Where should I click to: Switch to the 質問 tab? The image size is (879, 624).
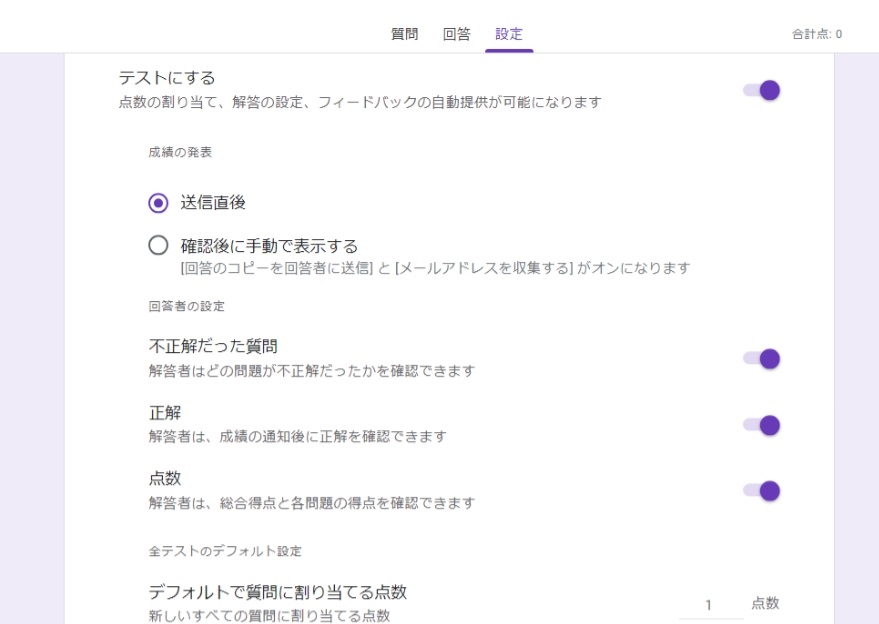[x=404, y=34]
